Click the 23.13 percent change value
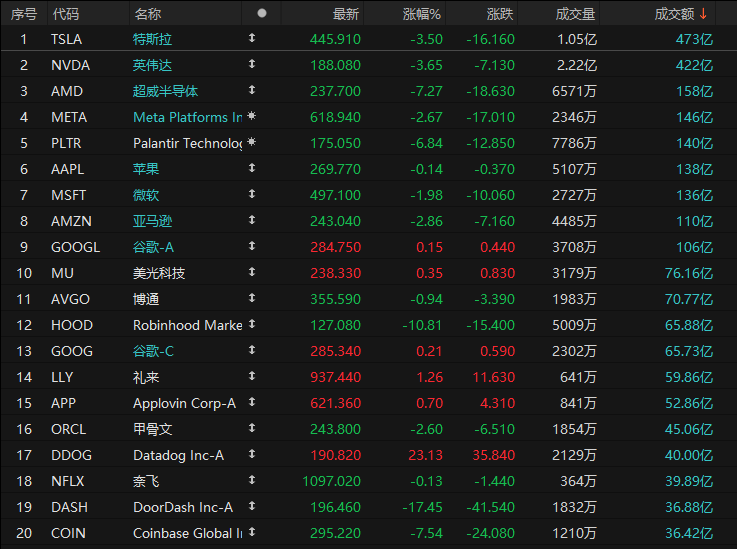The width and height of the screenshot is (737, 549). [426, 455]
